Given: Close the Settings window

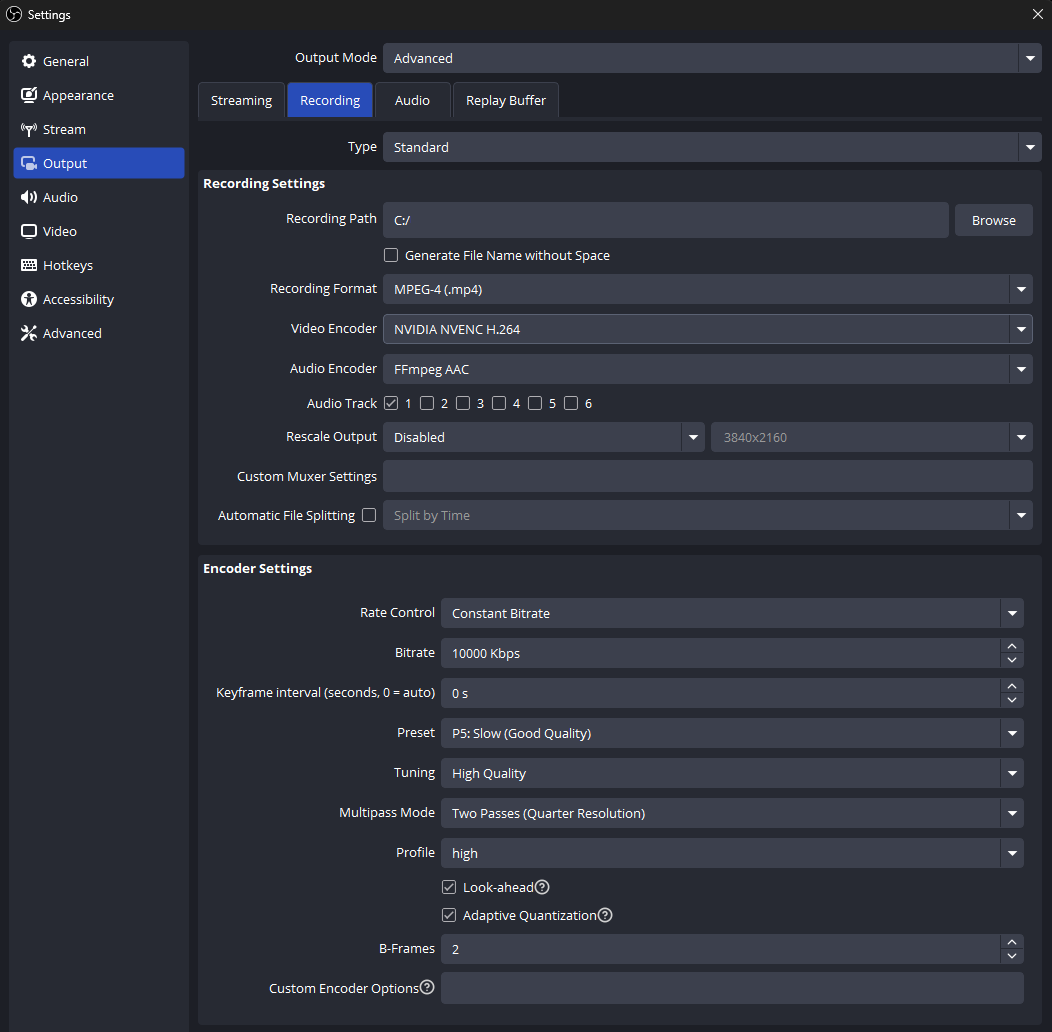Looking at the screenshot, I should pyautogui.click(x=1037, y=14).
